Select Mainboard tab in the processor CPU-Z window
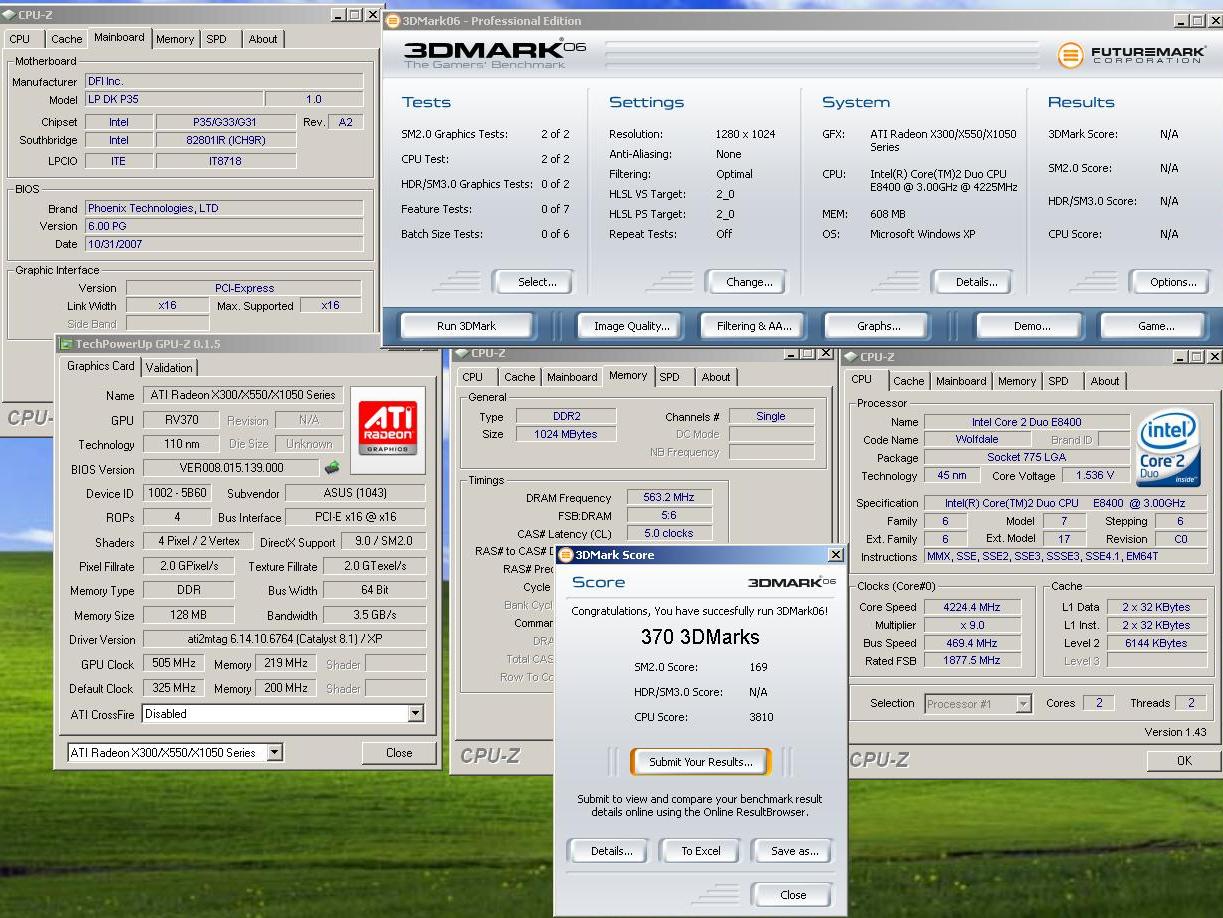The width and height of the screenshot is (1223, 918). coord(961,381)
